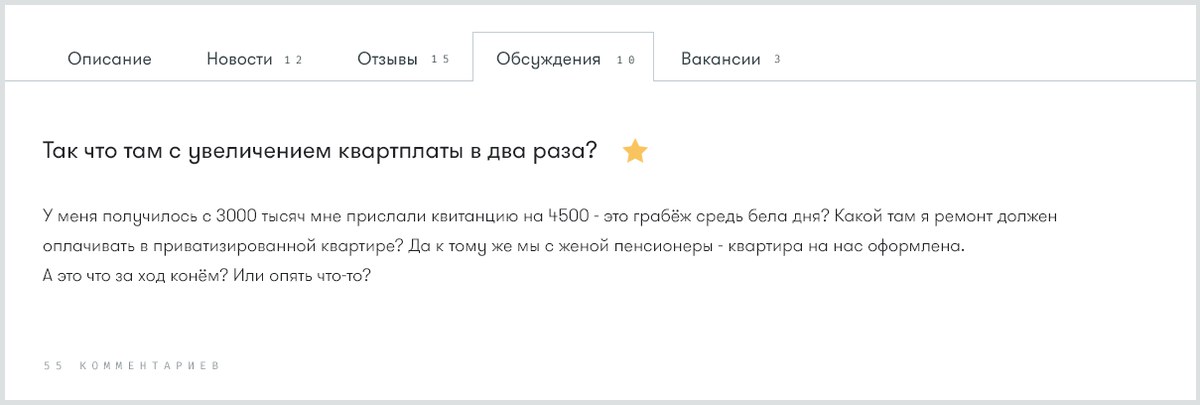
Task: Click the amount 4500 in post text
Action: [568, 216]
